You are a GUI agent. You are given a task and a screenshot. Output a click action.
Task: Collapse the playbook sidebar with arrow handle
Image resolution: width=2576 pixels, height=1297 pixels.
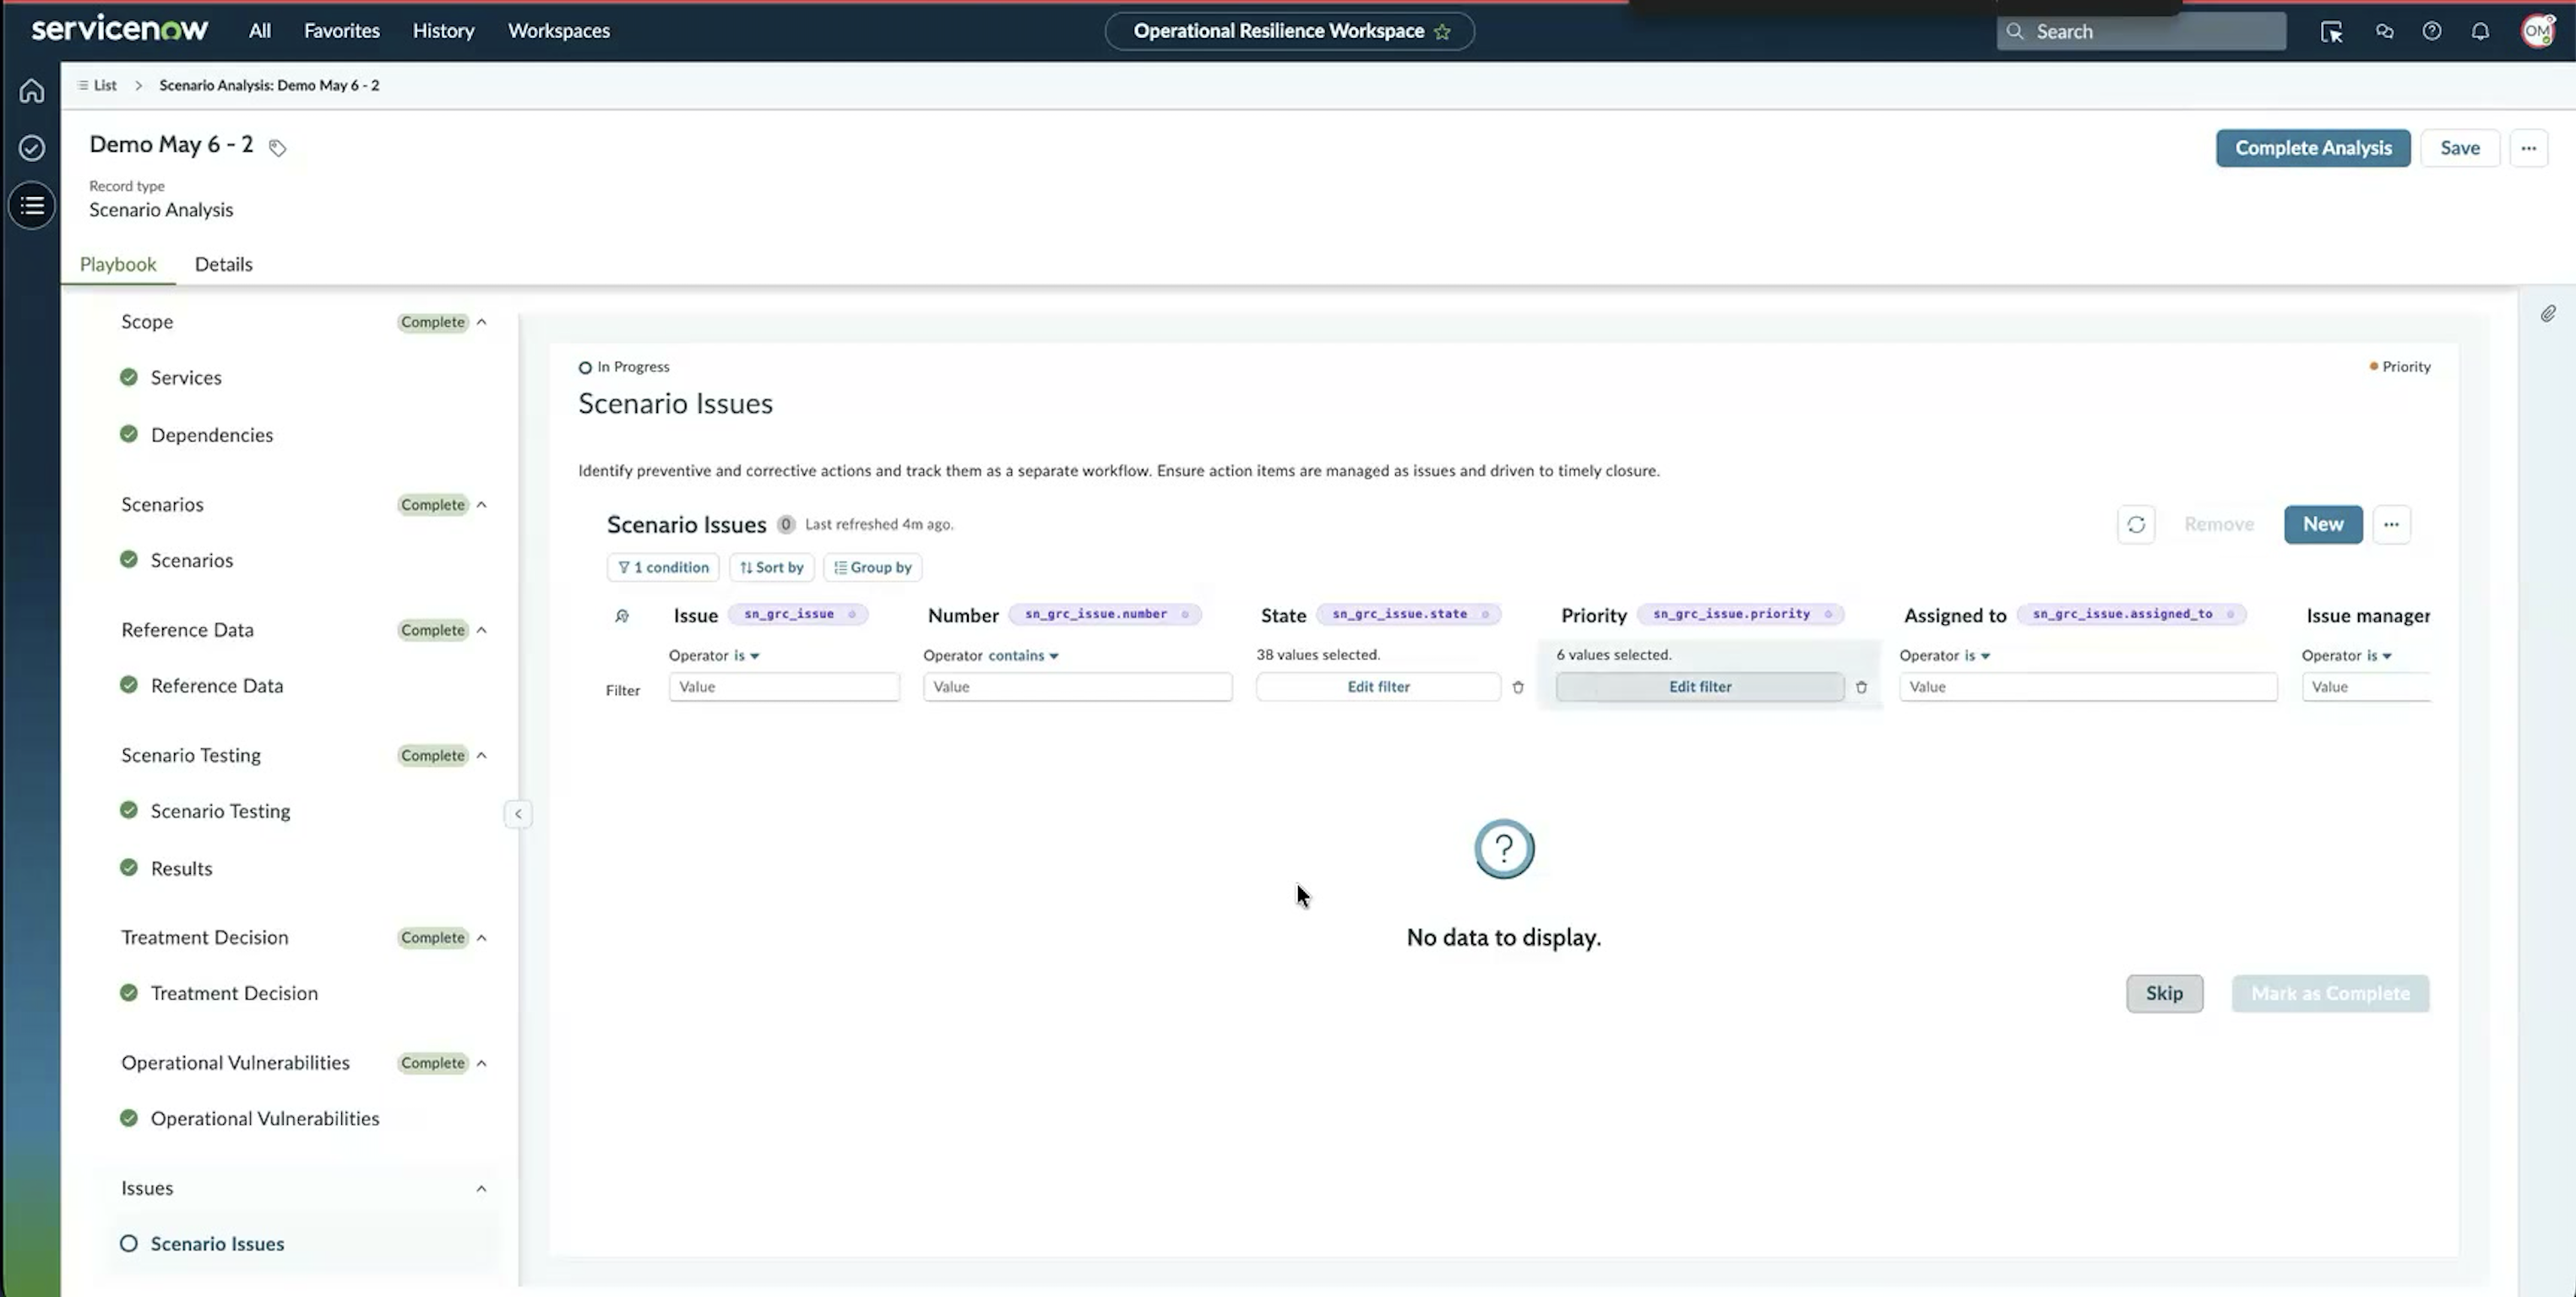(x=518, y=814)
